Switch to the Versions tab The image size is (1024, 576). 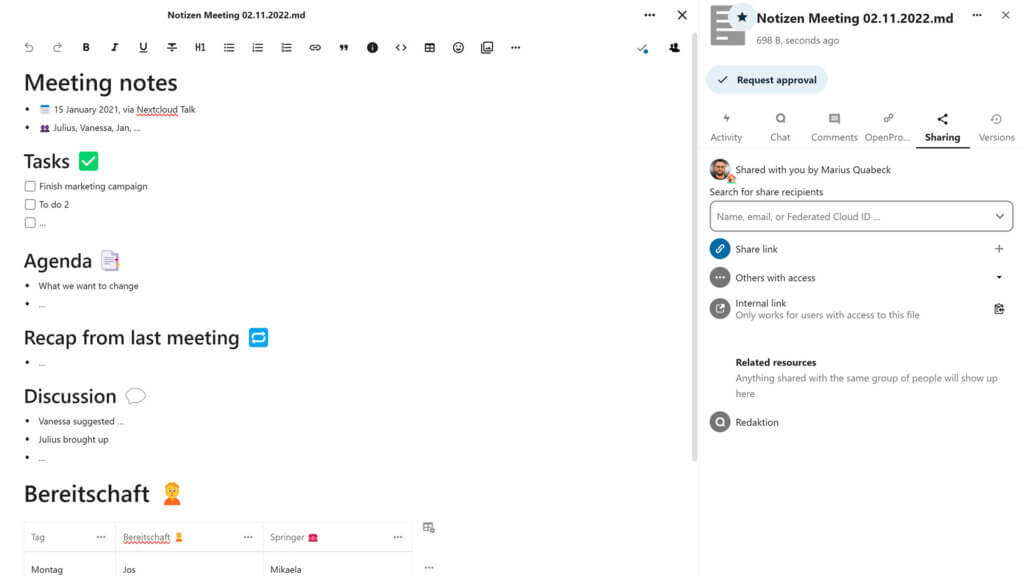(997, 127)
